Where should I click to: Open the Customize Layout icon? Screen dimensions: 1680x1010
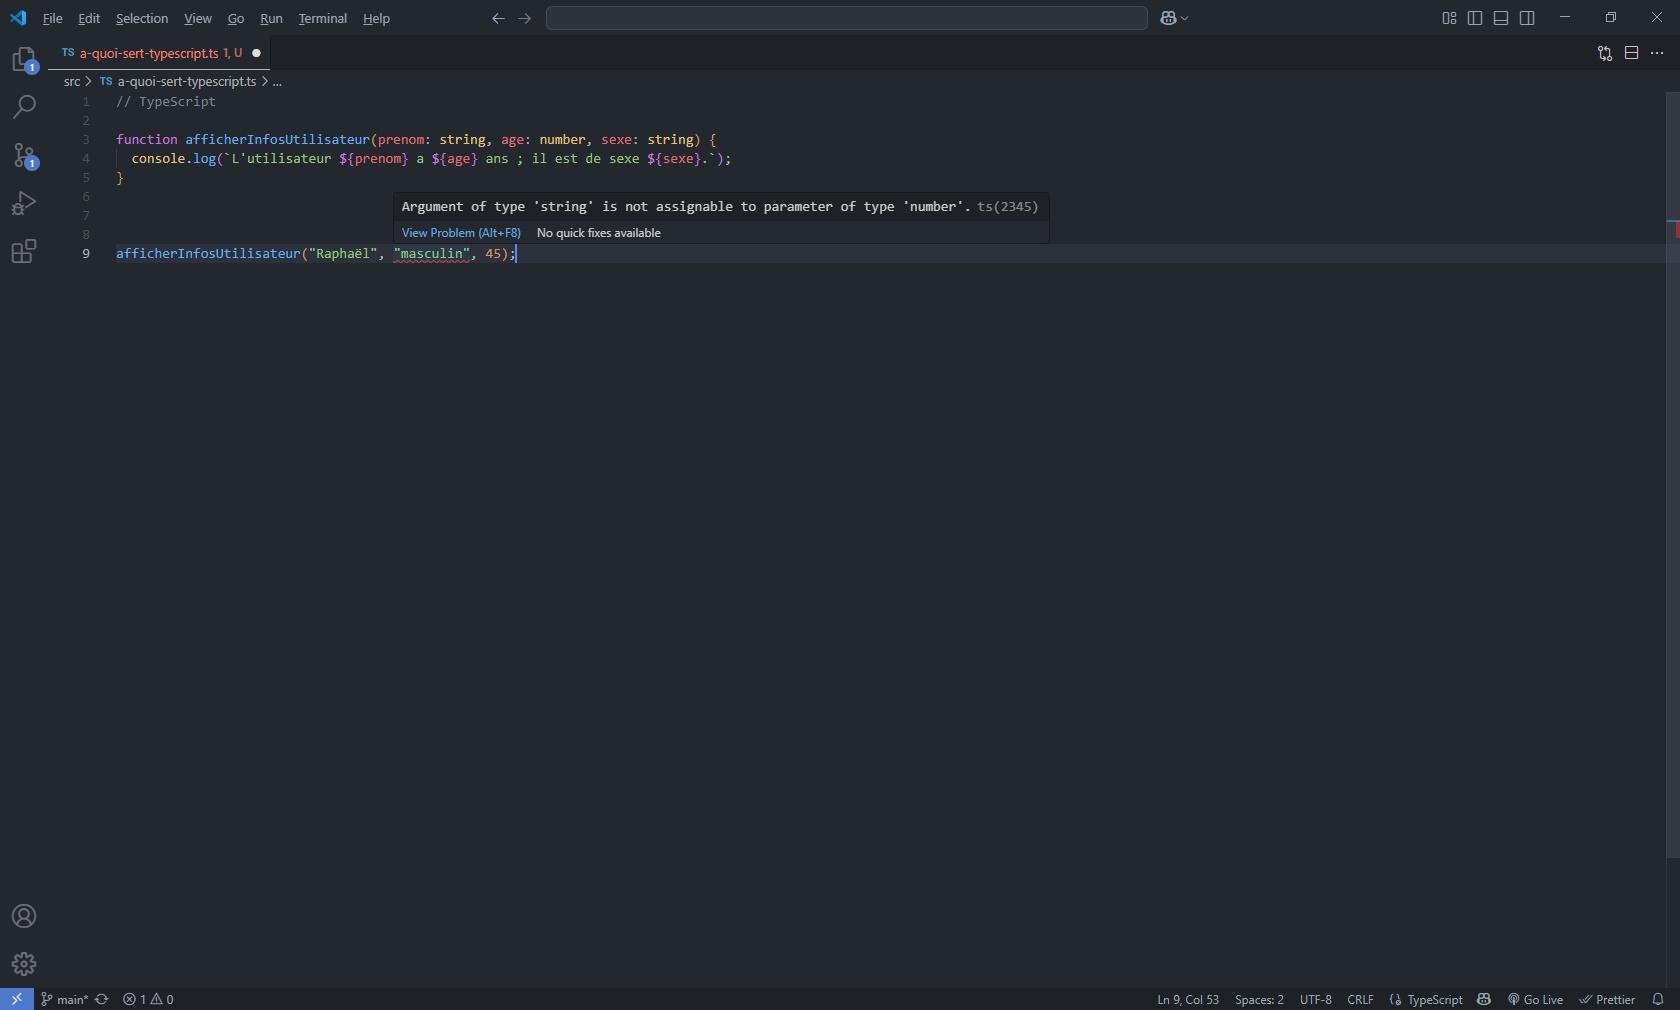click(1449, 18)
